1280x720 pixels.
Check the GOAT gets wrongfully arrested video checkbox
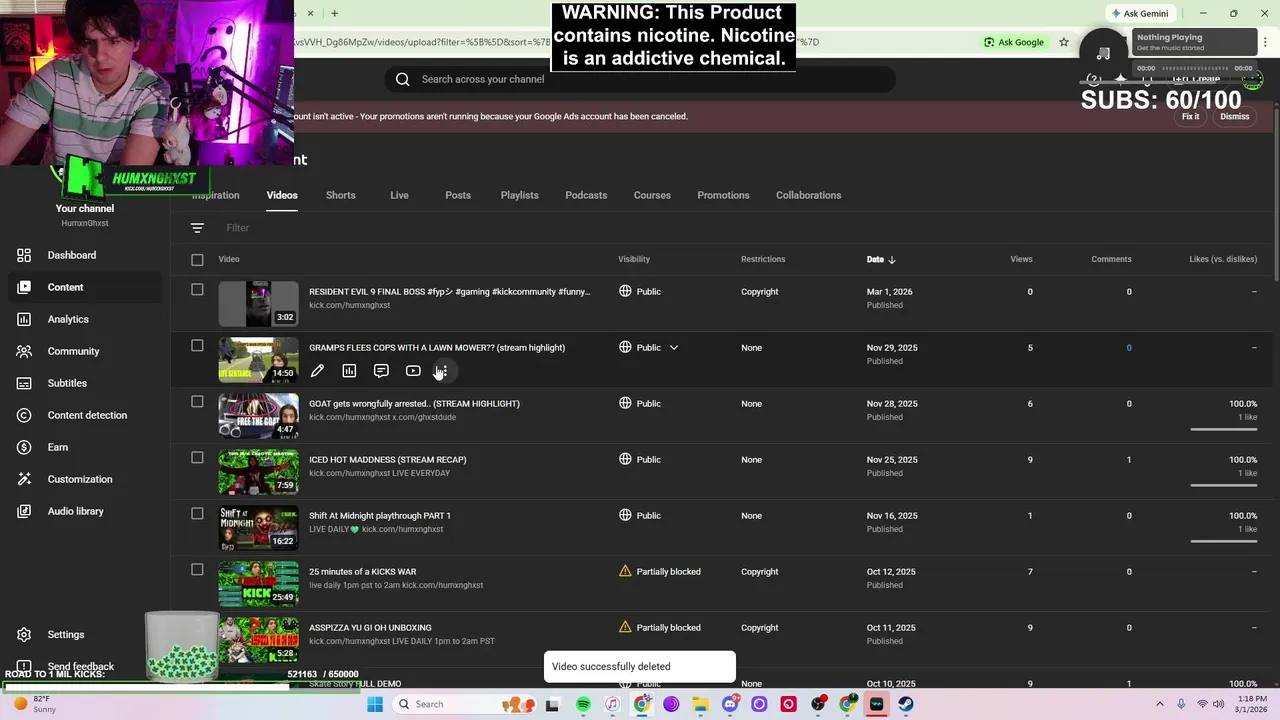pyautogui.click(x=197, y=402)
